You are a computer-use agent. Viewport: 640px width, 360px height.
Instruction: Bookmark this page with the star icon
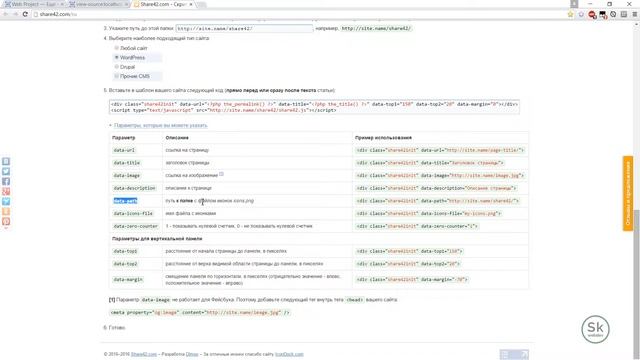[570, 14]
